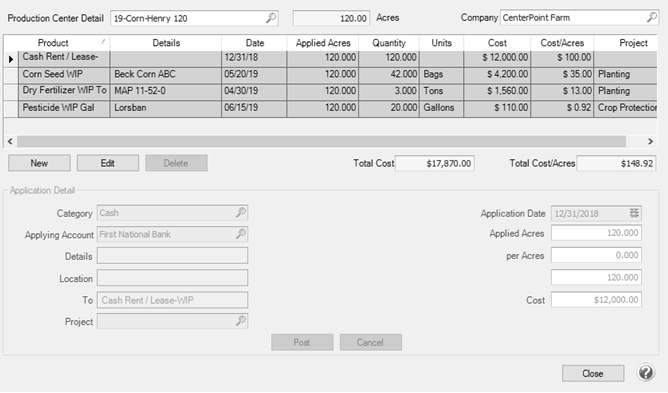The image size is (668, 393).
Task: Click the MAP 11-52-0 details cell
Action: [x=166, y=92]
